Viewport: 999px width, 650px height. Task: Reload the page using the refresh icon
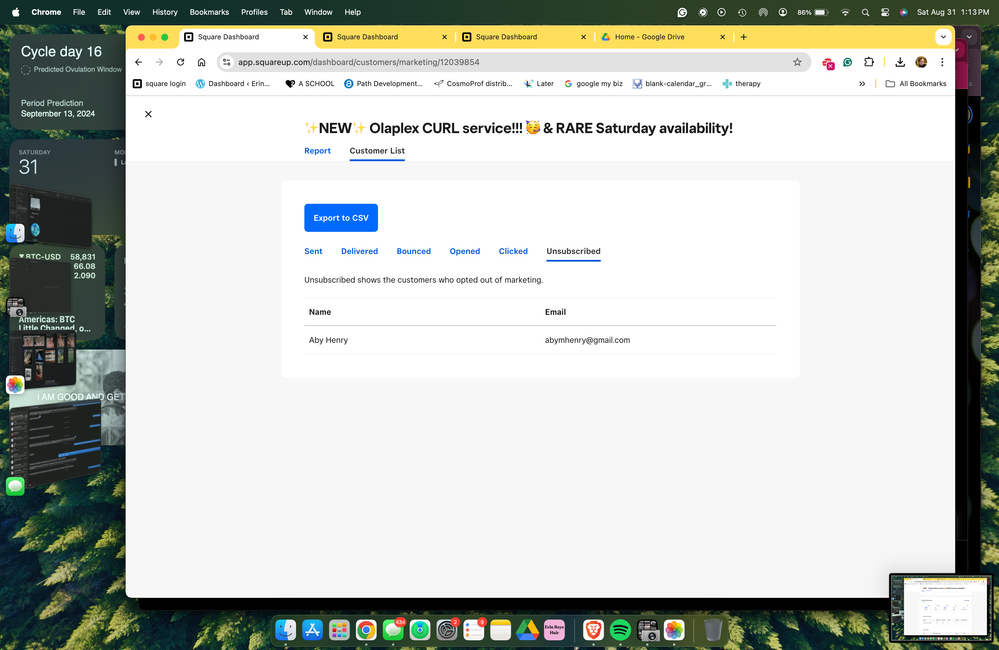(x=180, y=62)
